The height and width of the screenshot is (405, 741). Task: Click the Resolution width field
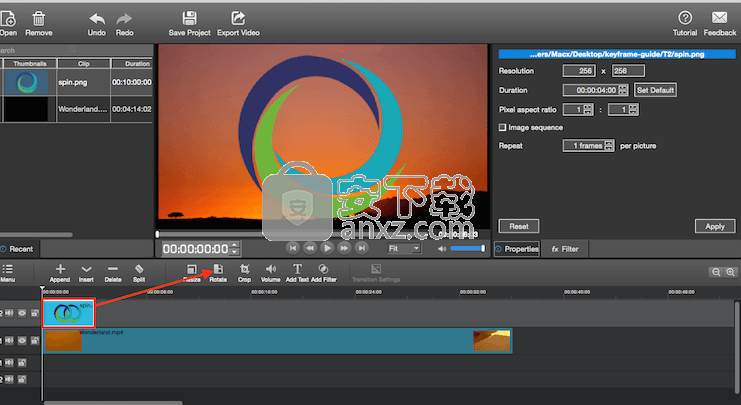click(579, 71)
